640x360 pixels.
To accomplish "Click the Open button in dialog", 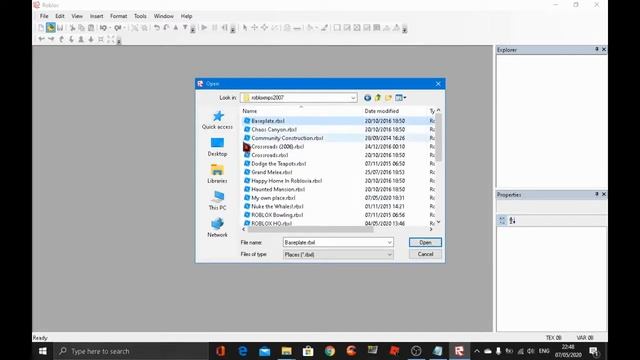I will [425, 242].
